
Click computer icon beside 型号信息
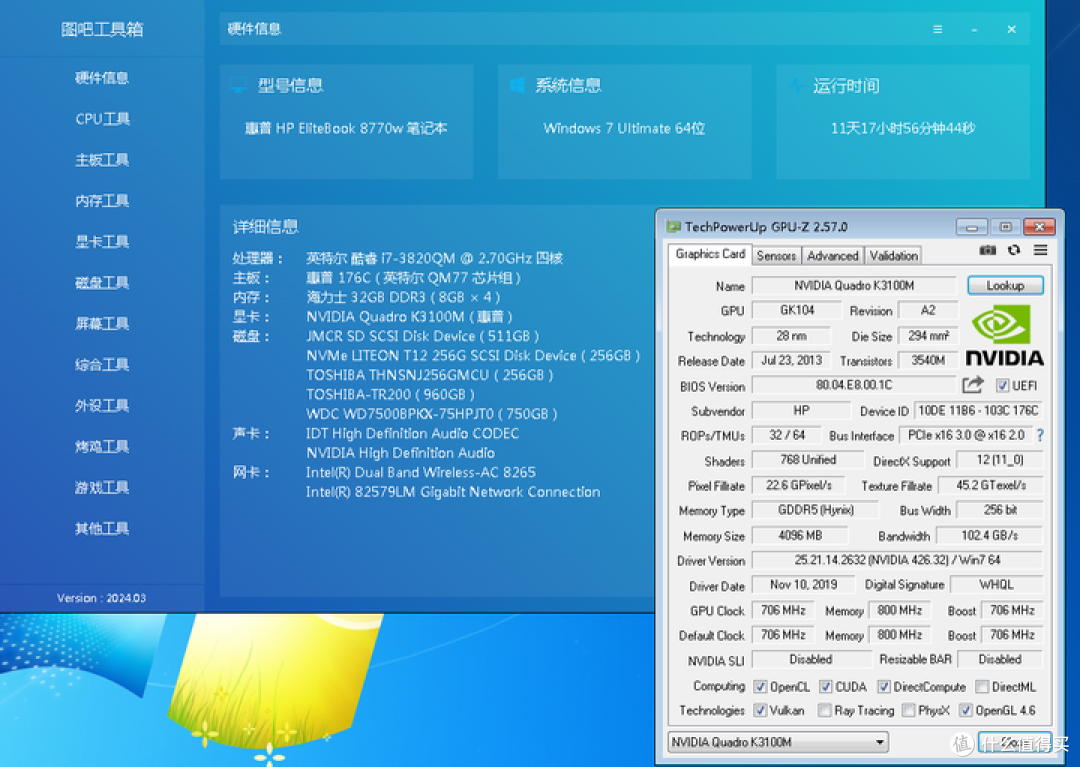pyautogui.click(x=238, y=85)
